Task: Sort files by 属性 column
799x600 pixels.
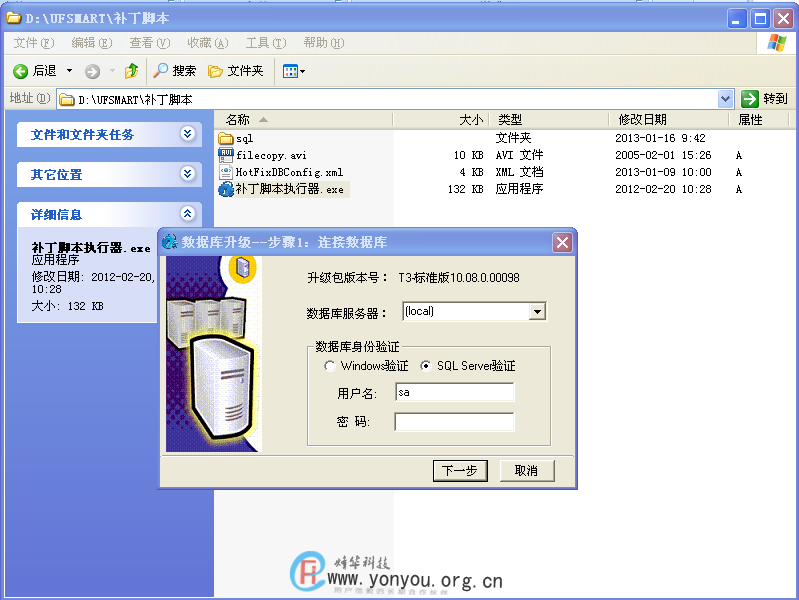Action: 758,120
